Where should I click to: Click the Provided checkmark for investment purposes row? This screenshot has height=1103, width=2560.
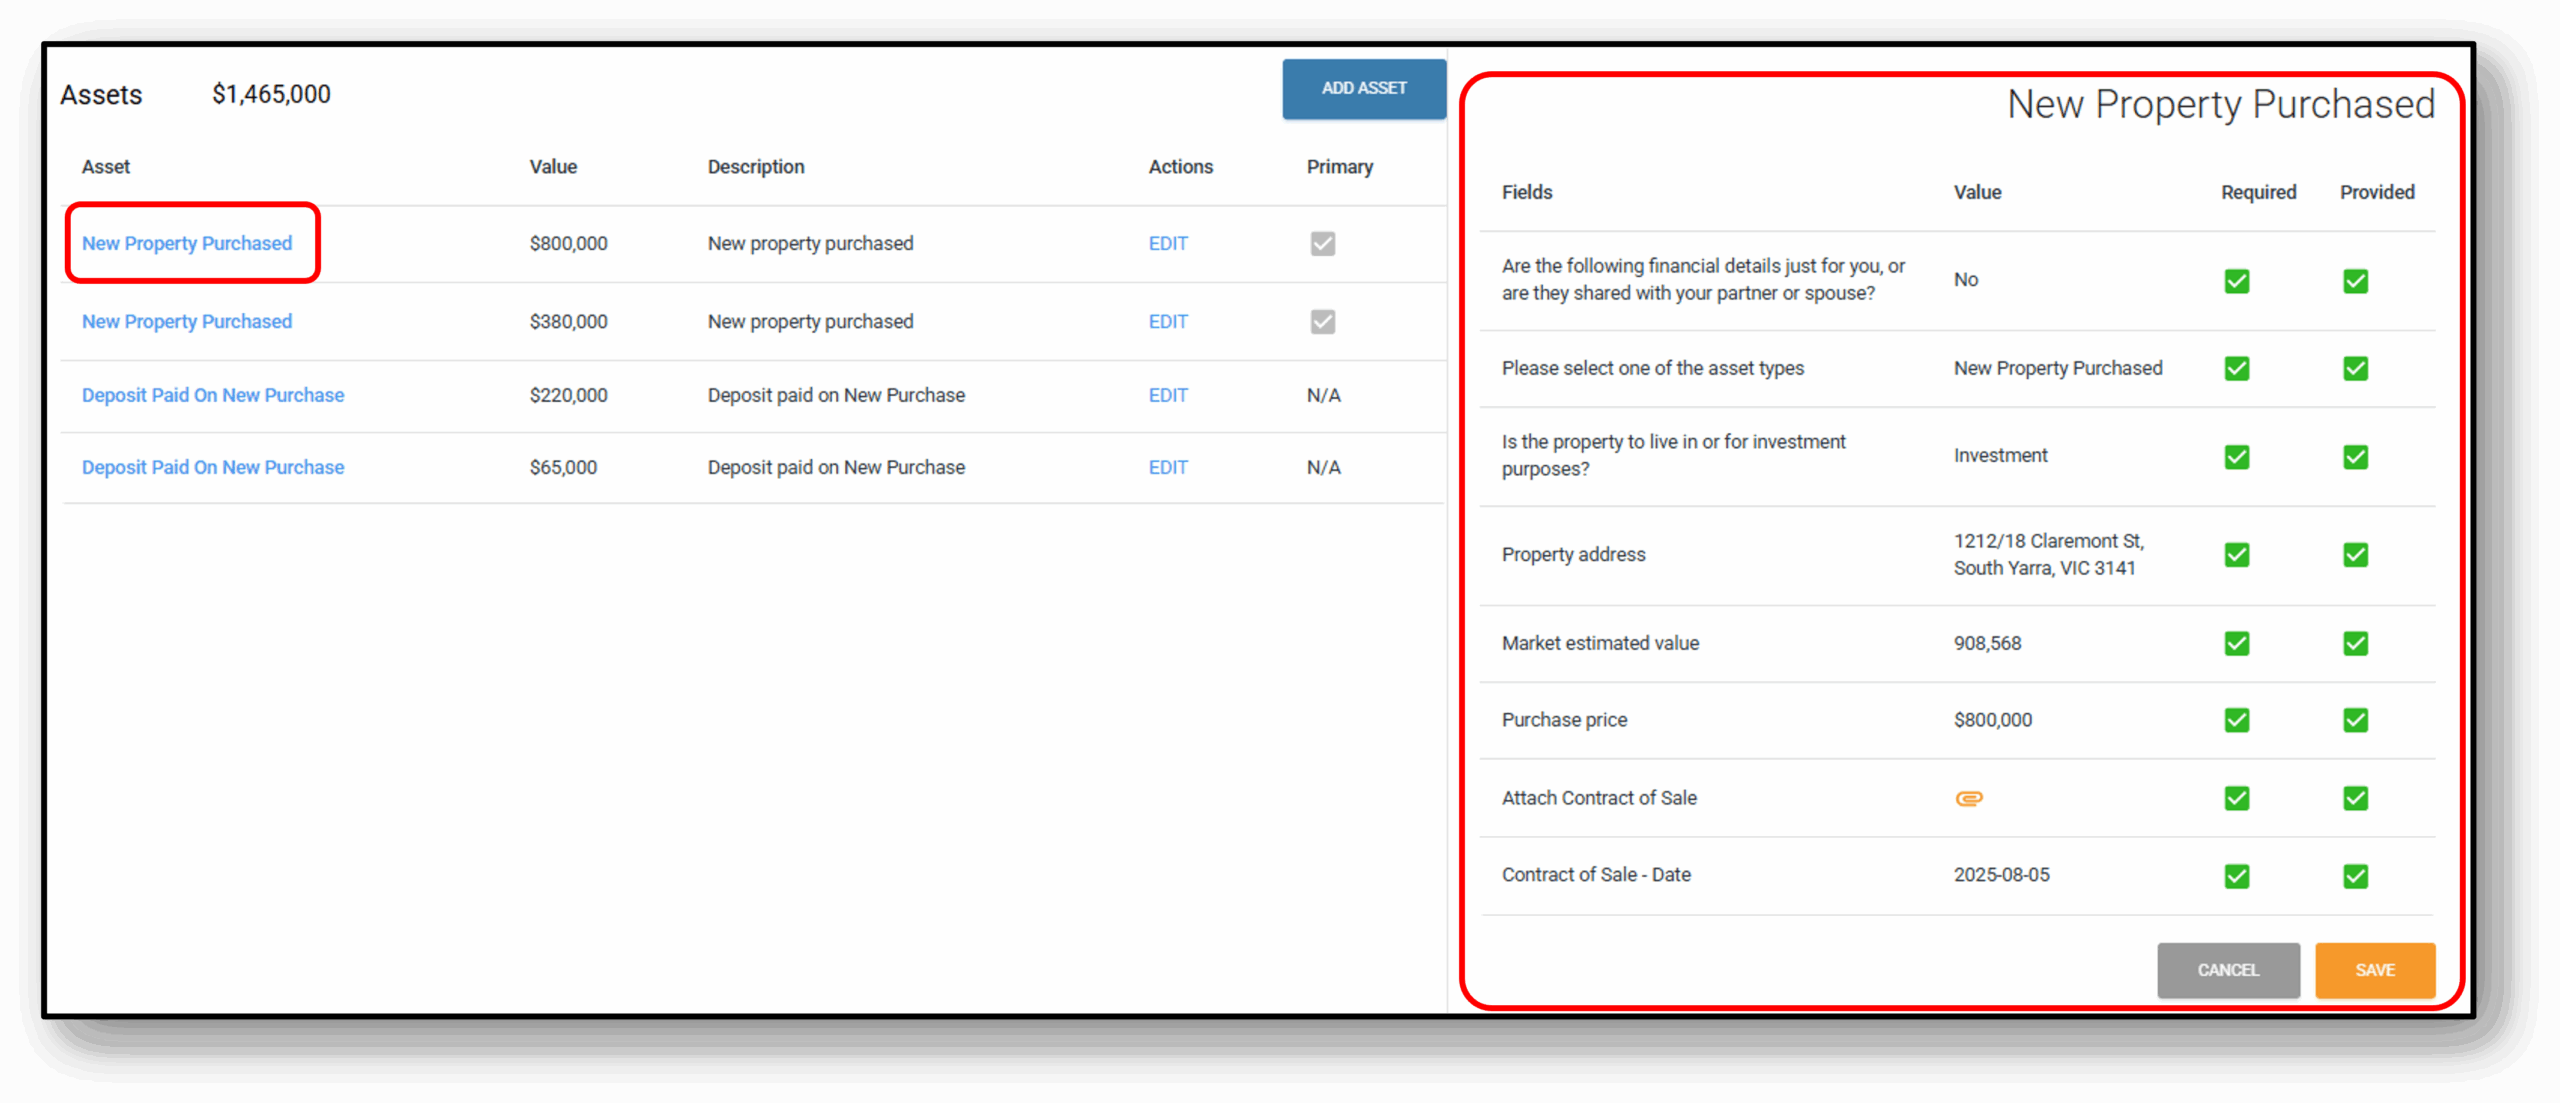click(2355, 457)
